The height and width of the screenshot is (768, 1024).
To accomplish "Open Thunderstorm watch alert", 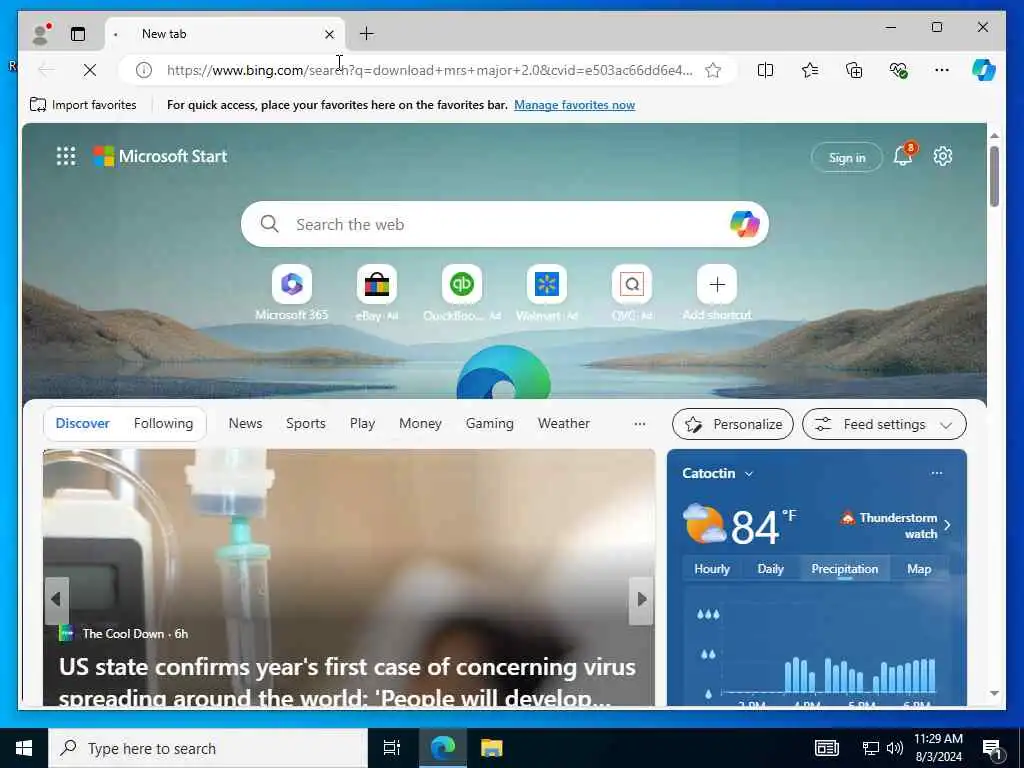I will point(895,525).
